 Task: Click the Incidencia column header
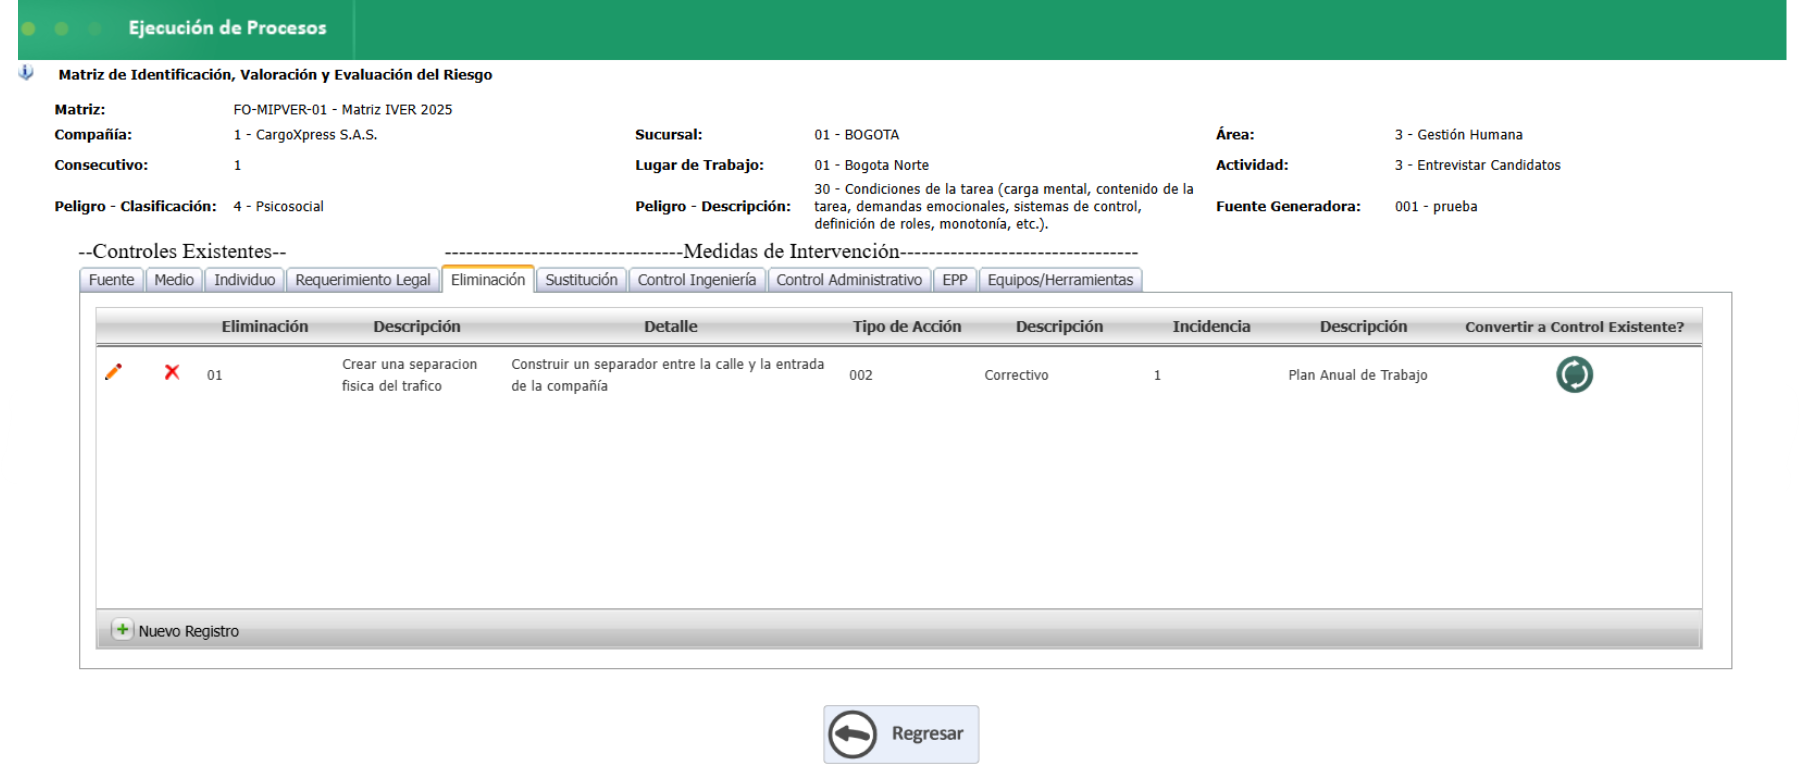pos(1211,327)
